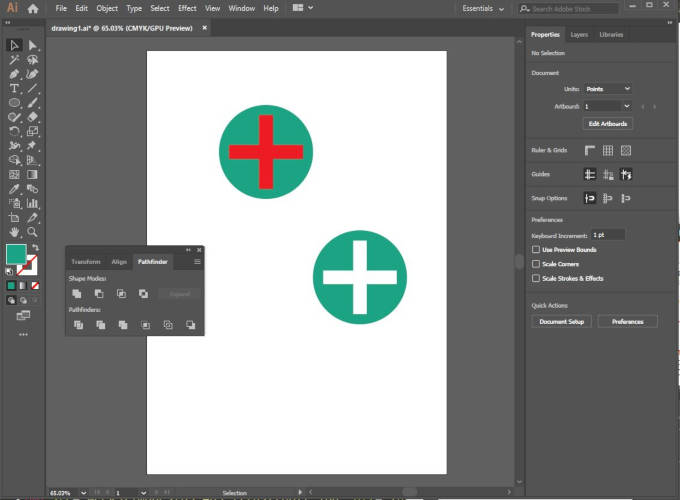Select the Rotate tool

click(14, 131)
